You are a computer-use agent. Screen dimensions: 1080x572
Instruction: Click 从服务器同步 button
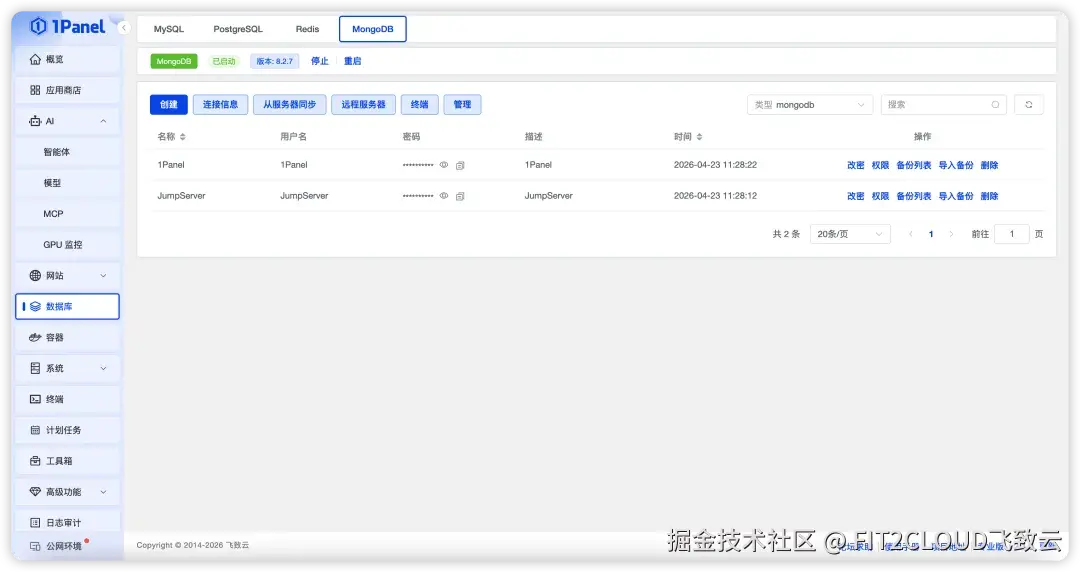pos(289,105)
